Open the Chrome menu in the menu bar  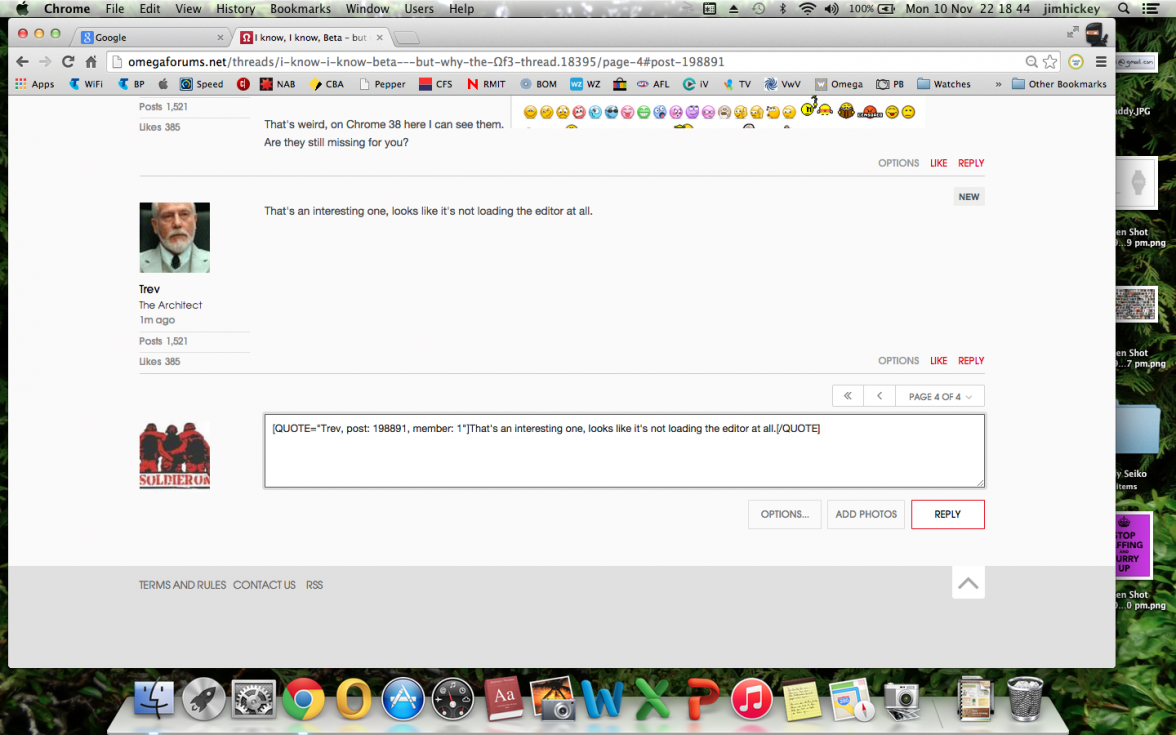[x=66, y=8]
